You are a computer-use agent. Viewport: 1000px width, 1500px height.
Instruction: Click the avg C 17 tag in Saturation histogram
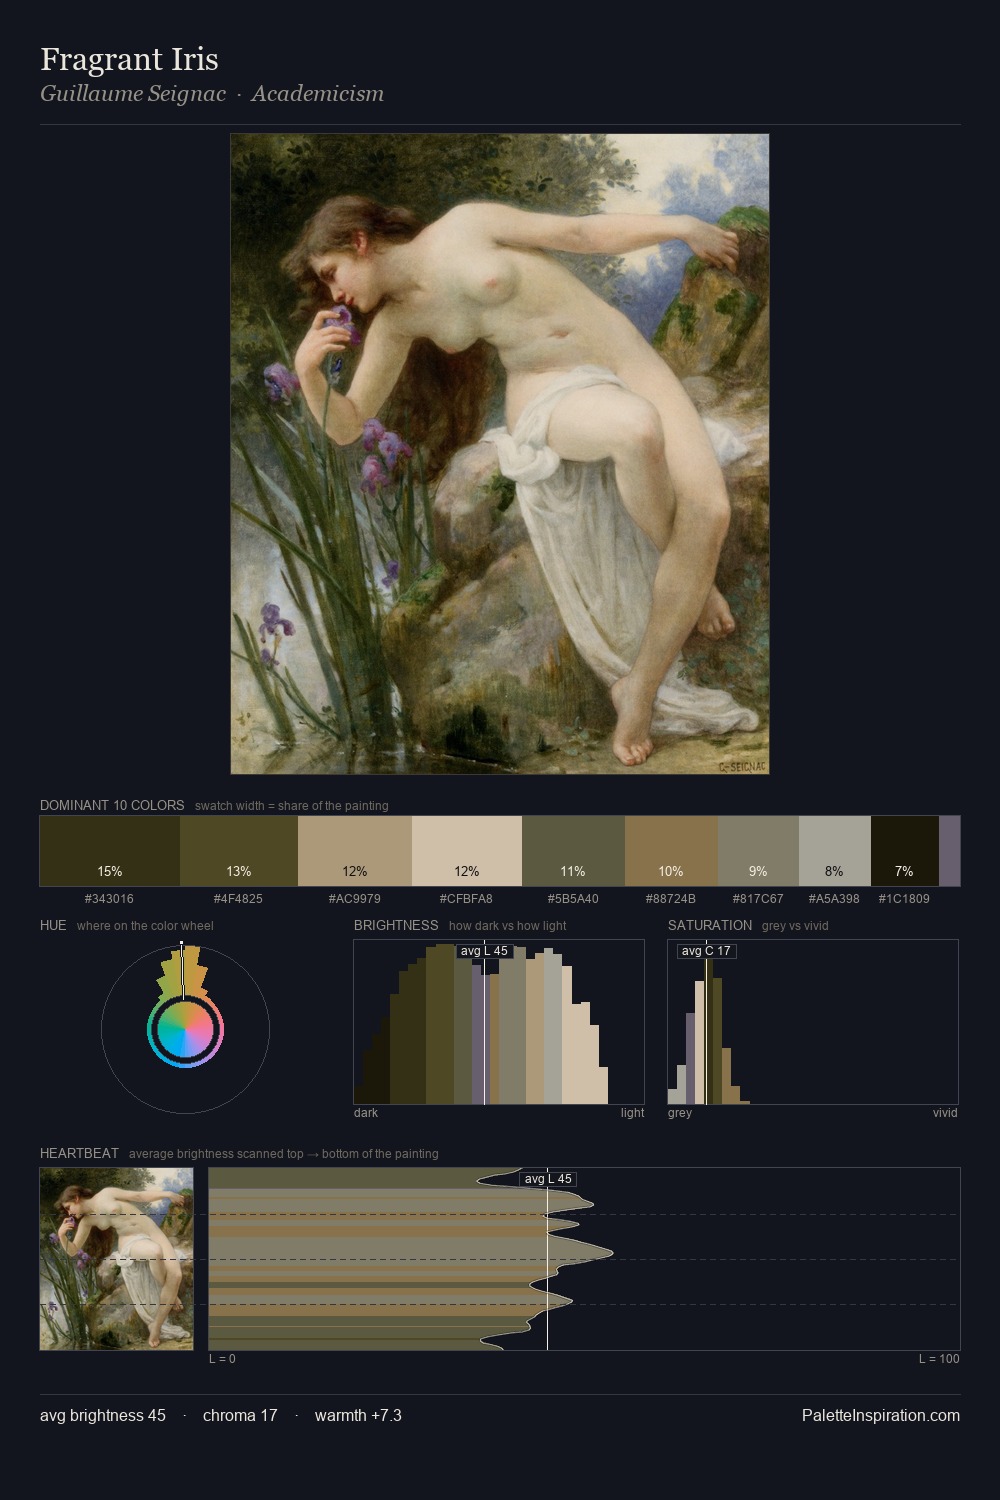point(706,951)
